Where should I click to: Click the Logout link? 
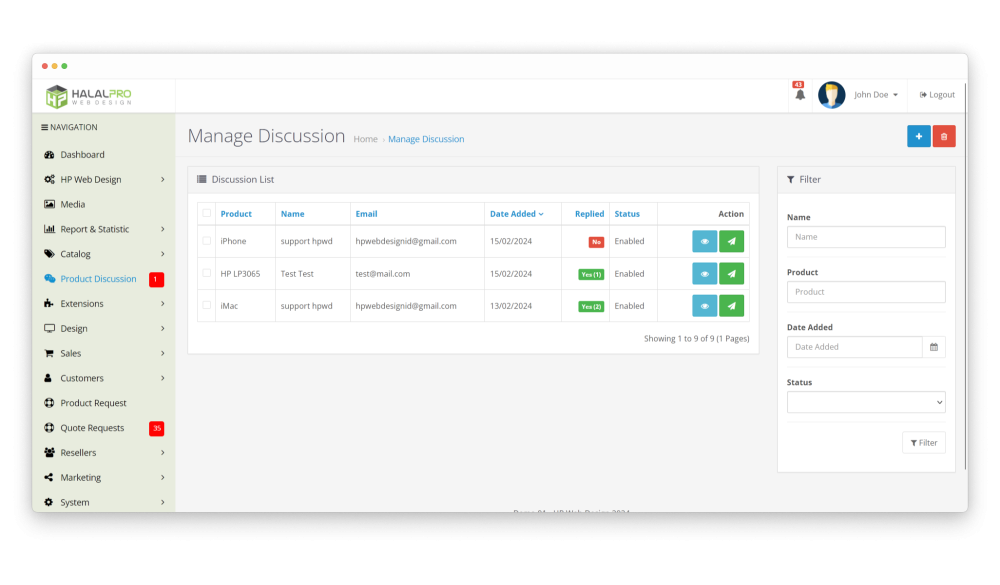coord(937,95)
